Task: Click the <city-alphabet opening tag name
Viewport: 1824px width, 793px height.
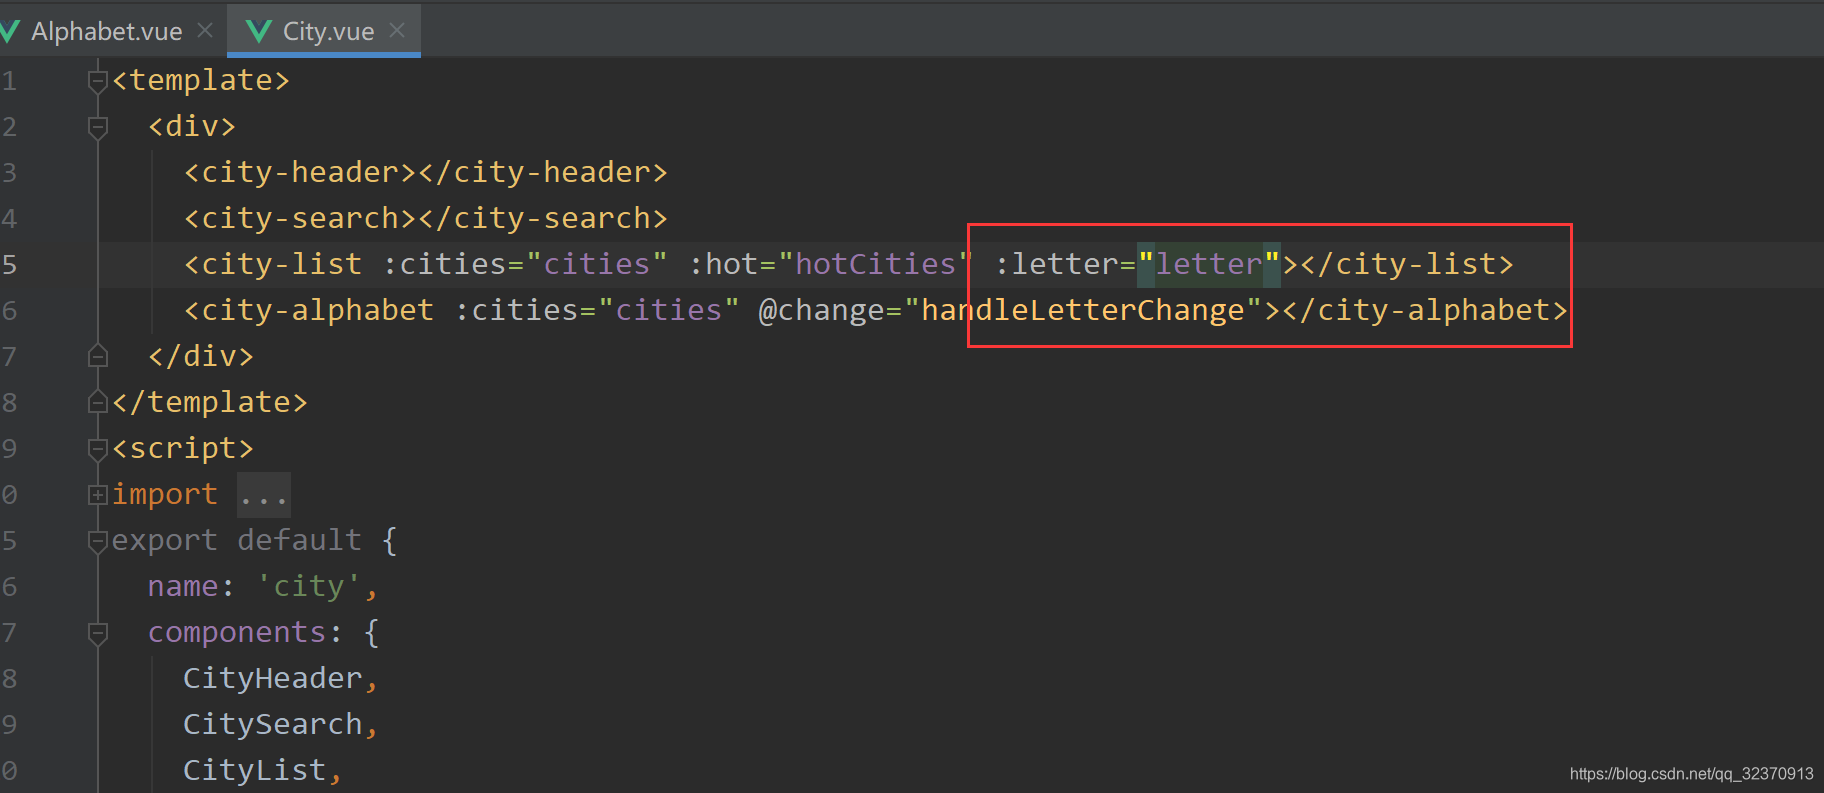Action: click(x=309, y=310)
